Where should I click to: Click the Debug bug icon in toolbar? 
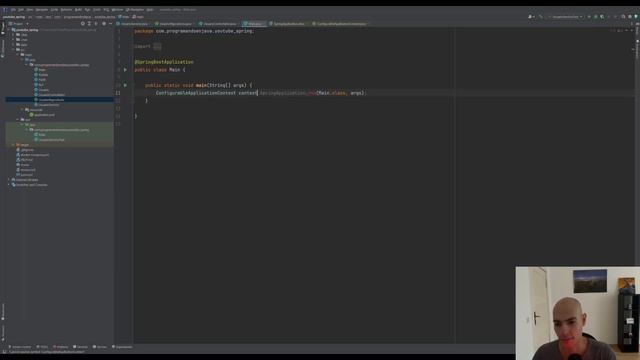tap(596, 17)
